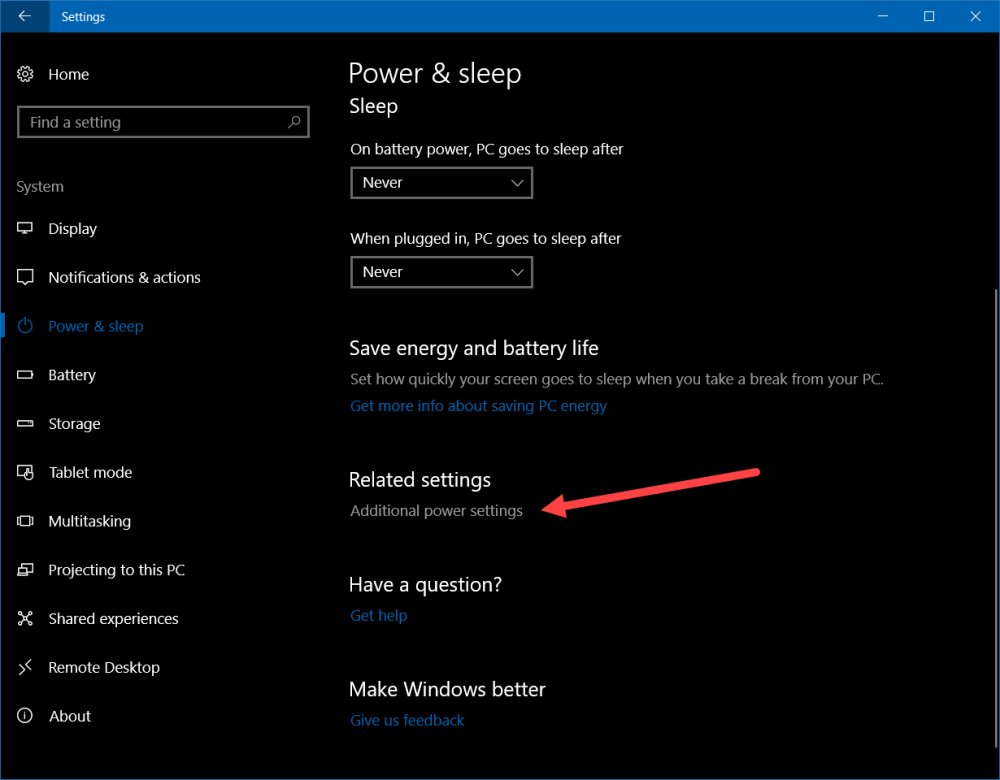This screenshot has height=780, width=1000.
Task: Click the System sidebar heading
Action: (x=40, y=187)
